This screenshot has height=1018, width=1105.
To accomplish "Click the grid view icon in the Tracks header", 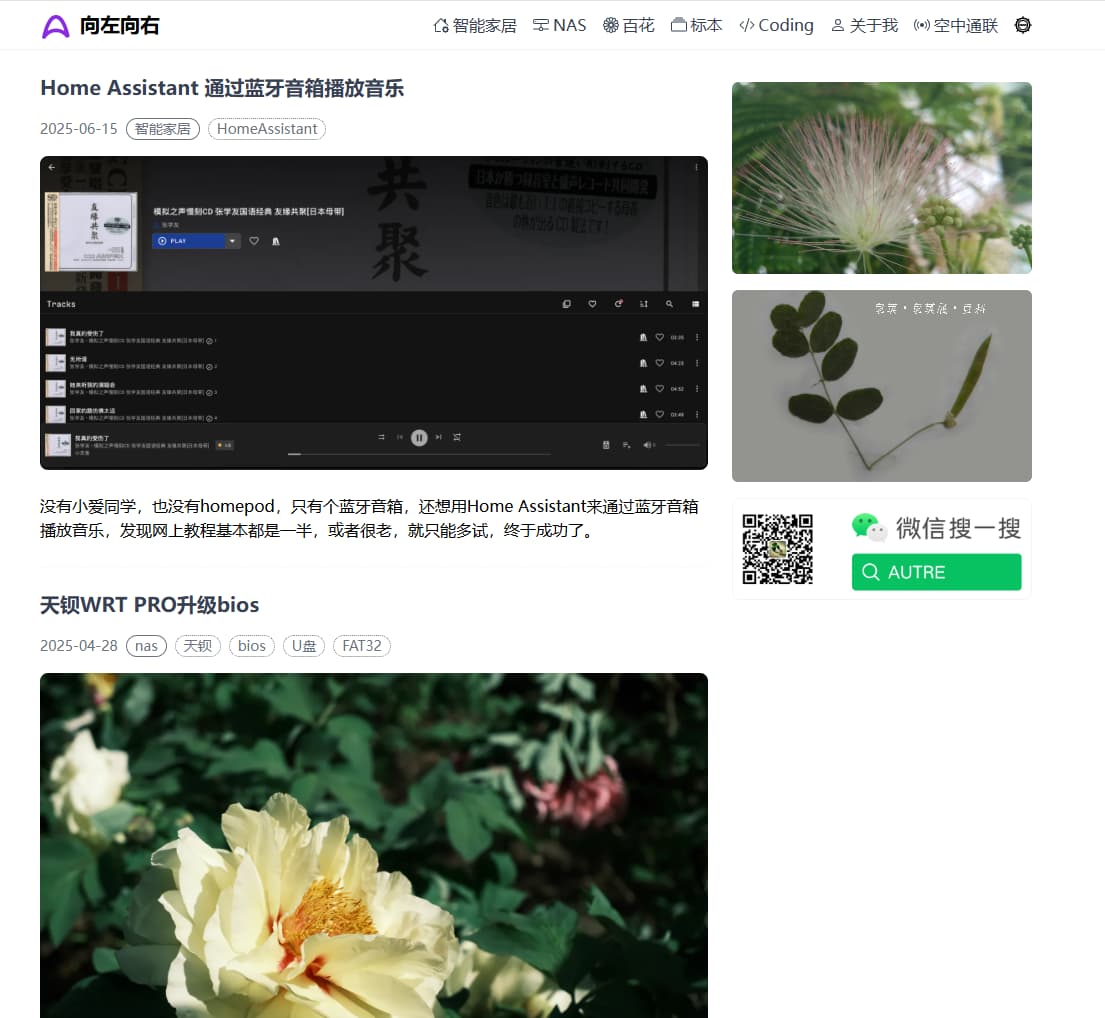I will pyautogui.click(x=696, y=303).
